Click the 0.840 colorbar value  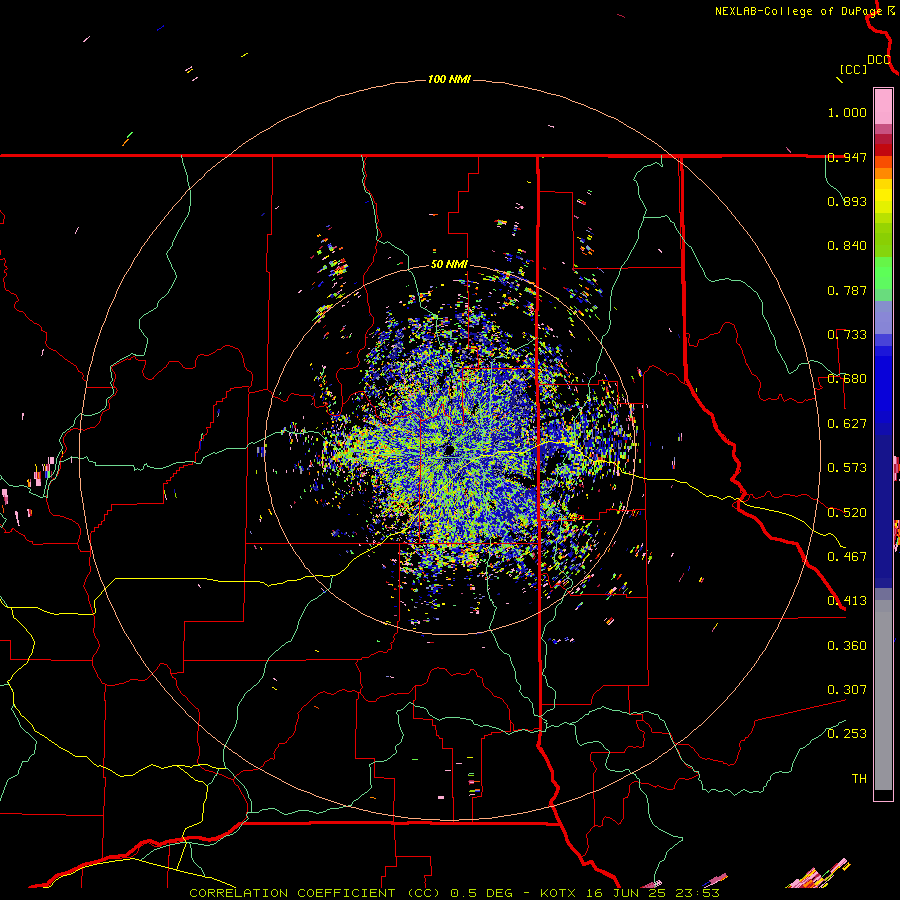click(x=847, y=246)
